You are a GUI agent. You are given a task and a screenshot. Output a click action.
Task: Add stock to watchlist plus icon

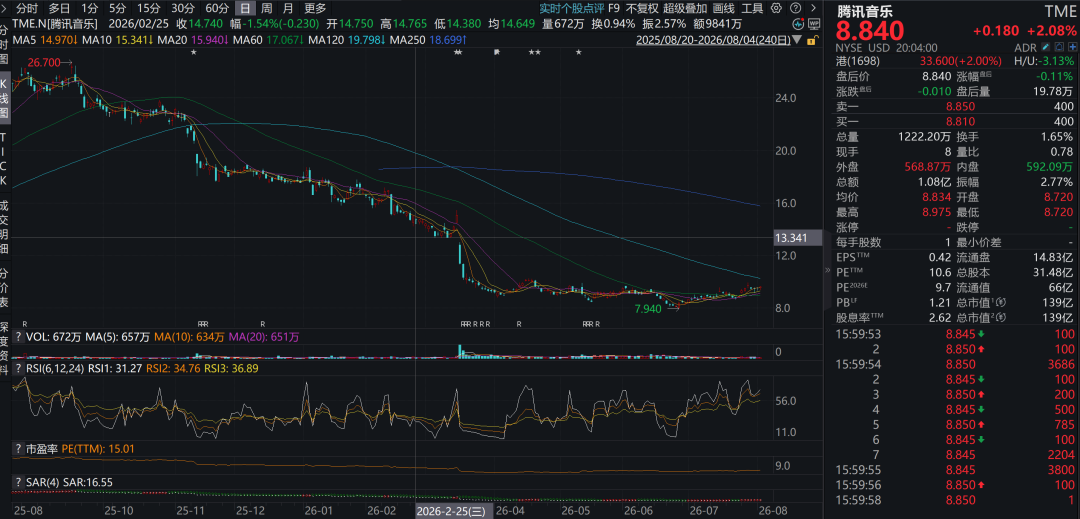pyautogui.click(x=1073, y=47)
